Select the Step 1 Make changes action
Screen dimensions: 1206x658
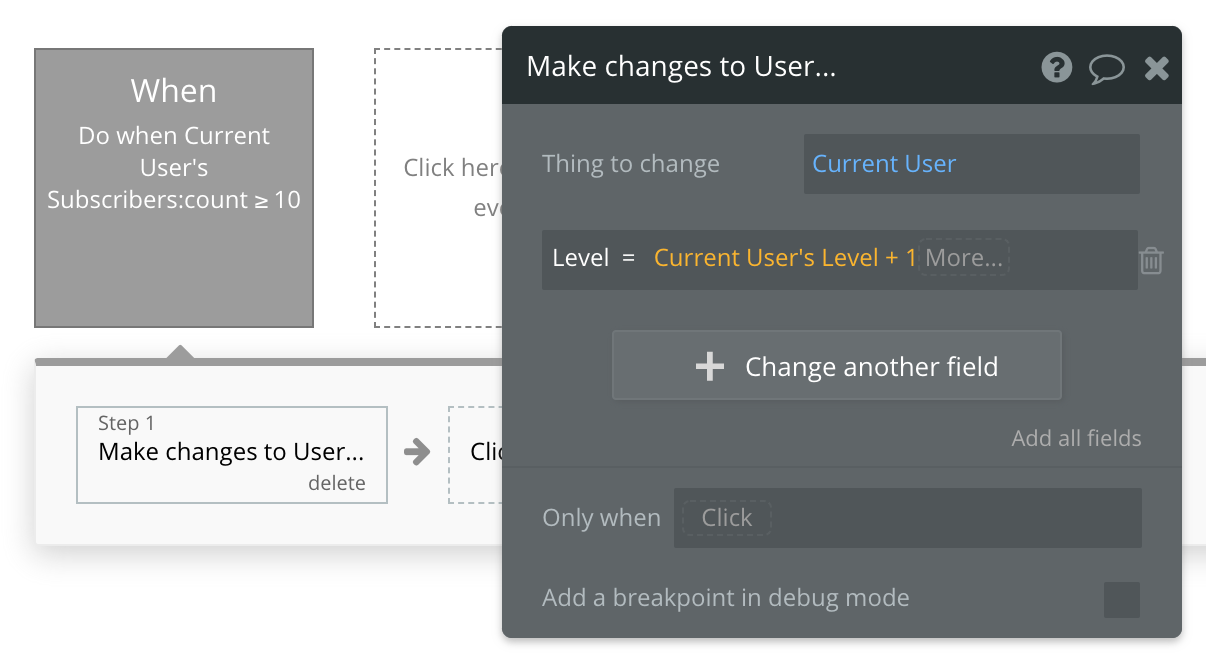[x=231, y=452]
